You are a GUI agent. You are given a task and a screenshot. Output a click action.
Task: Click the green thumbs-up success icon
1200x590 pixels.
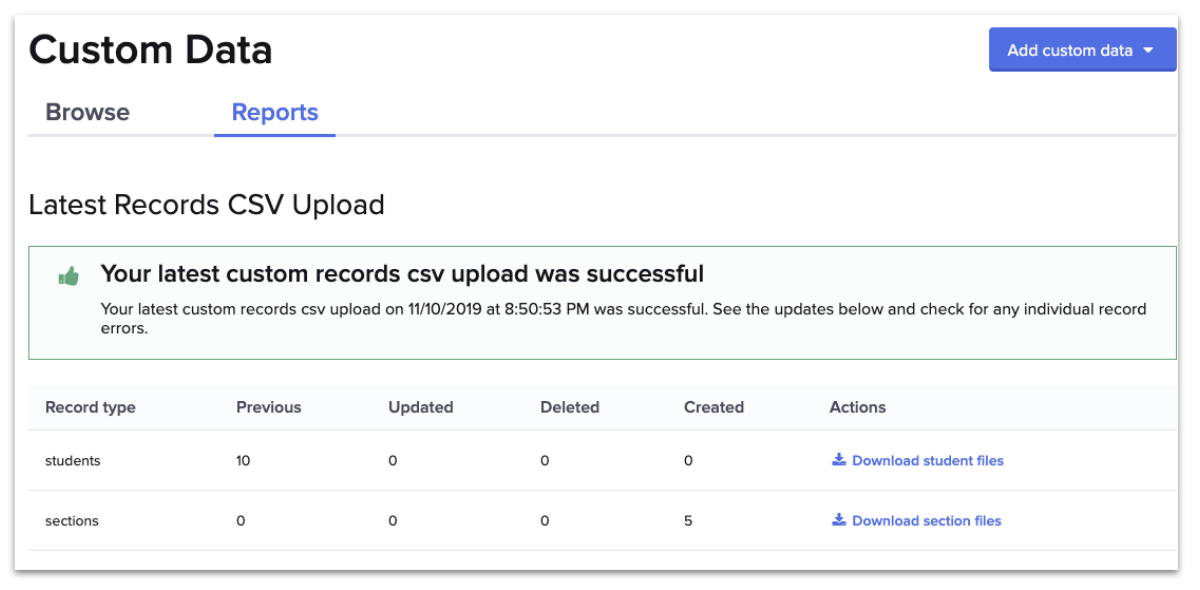[x=68, y=276]
